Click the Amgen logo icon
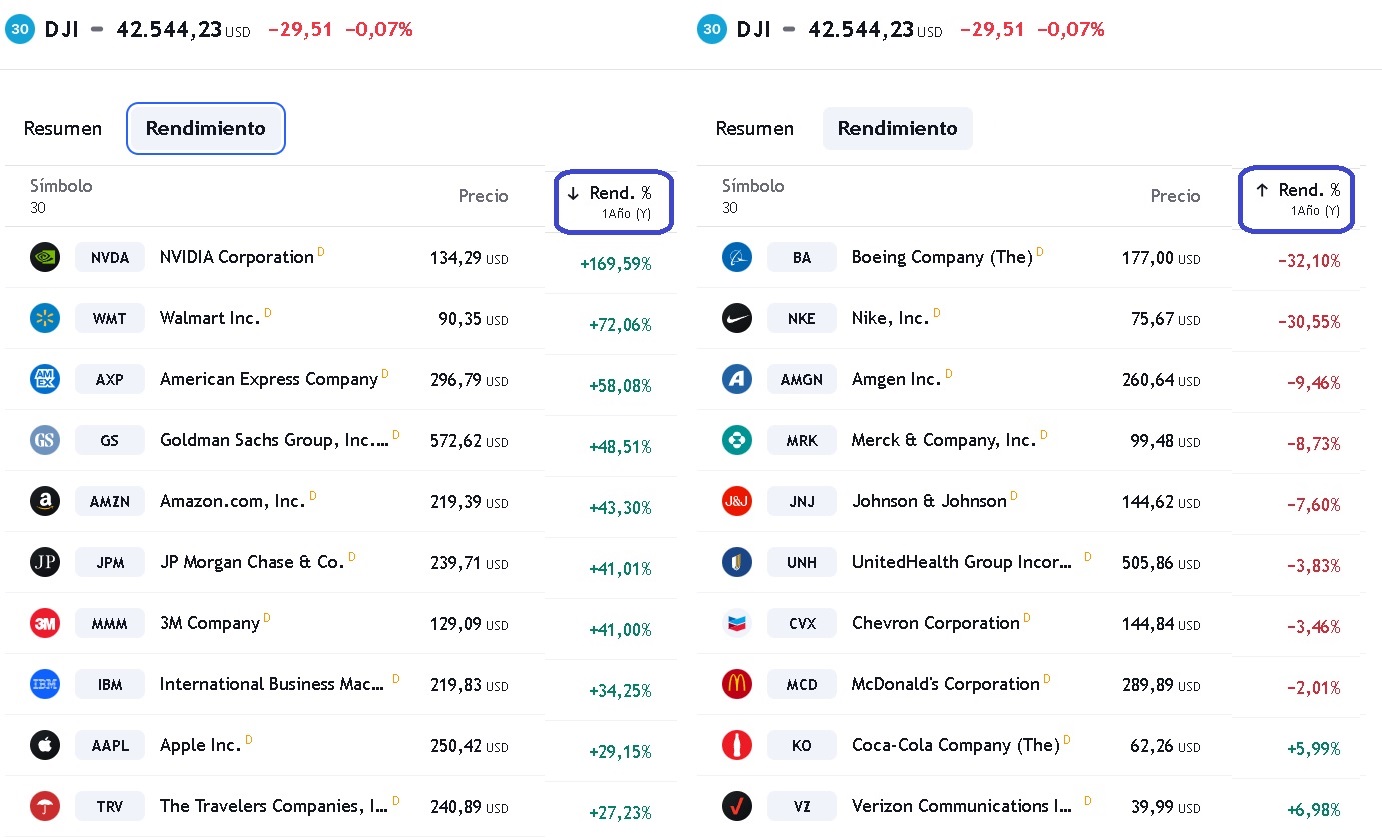This screenshot has height=840, width=1382. tap(737, 379)
